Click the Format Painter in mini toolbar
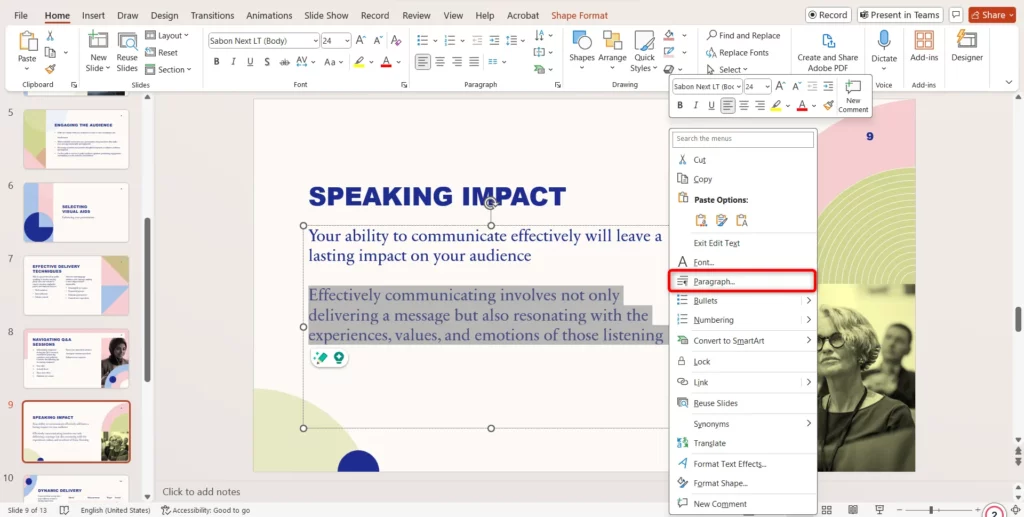 coord(827,105)
